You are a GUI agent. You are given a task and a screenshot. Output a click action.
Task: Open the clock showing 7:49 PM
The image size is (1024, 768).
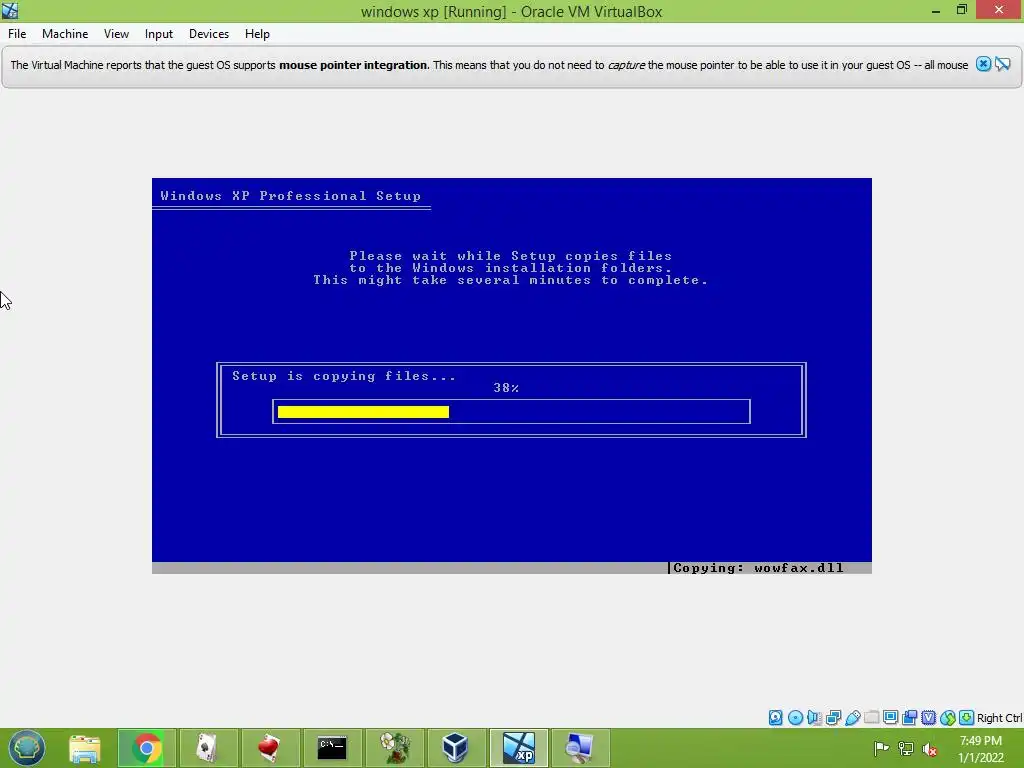981,748
